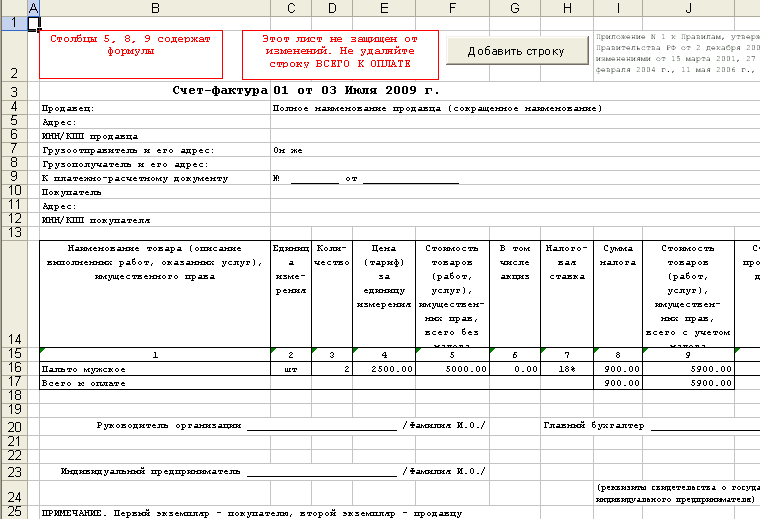Select column header I
The width and height of the screenshot is (760, 519).
tap(618, 8)
